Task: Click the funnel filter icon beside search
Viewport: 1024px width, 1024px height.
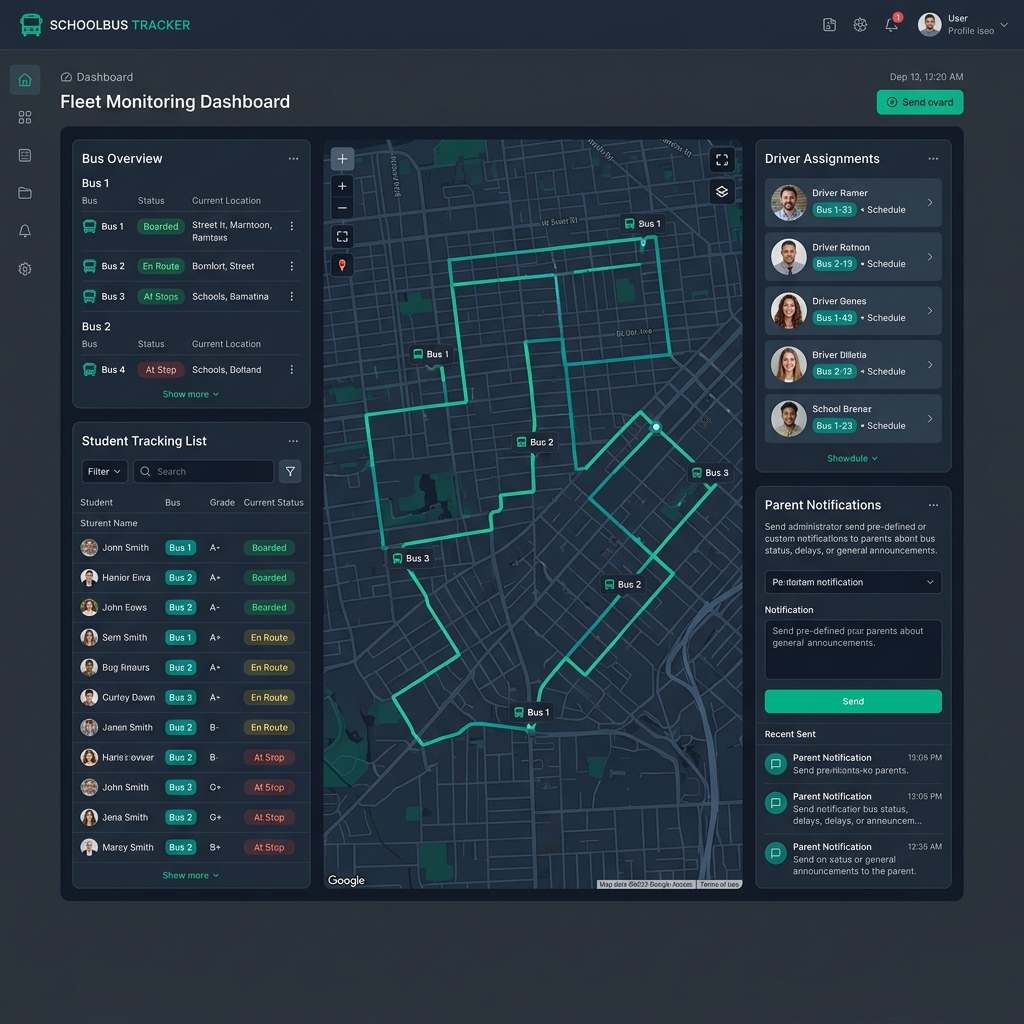Action: pyautogui.click(x=289, y=471)
